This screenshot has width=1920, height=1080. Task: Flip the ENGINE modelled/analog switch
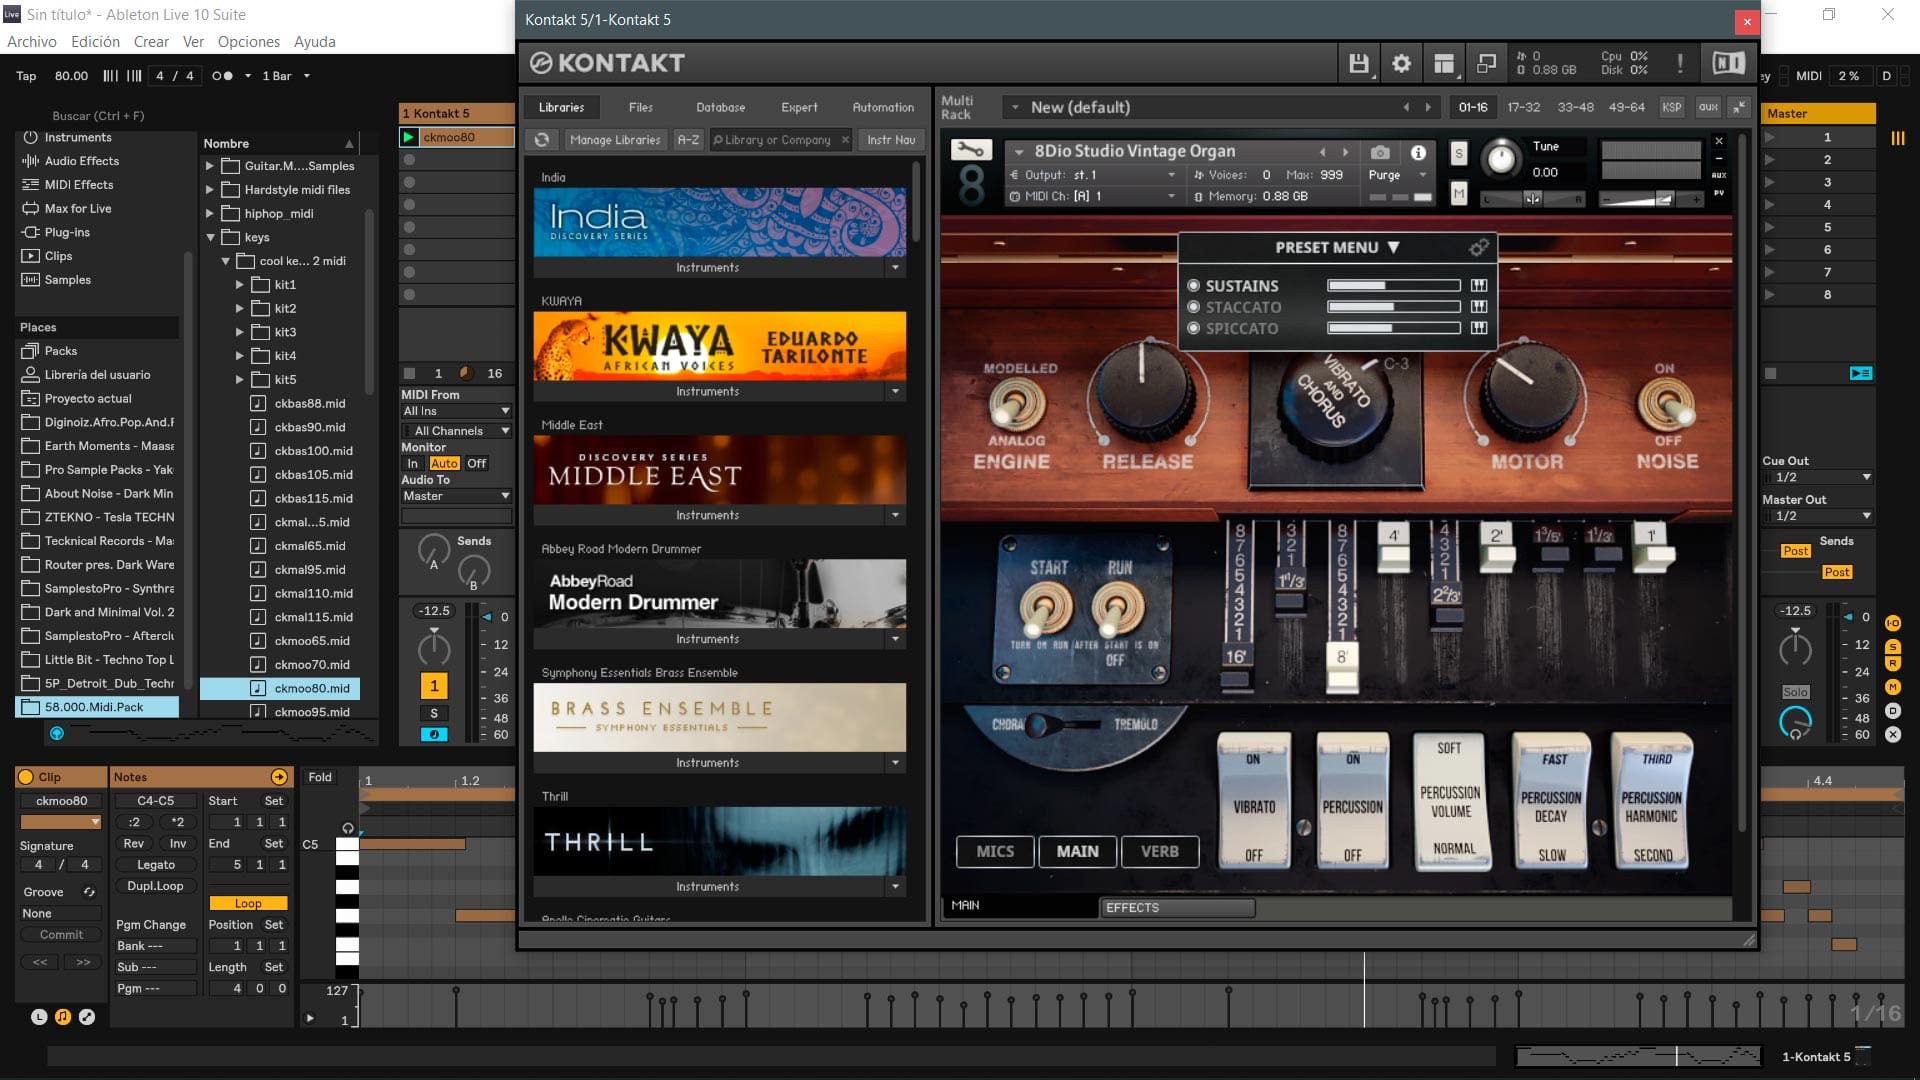1017,405
